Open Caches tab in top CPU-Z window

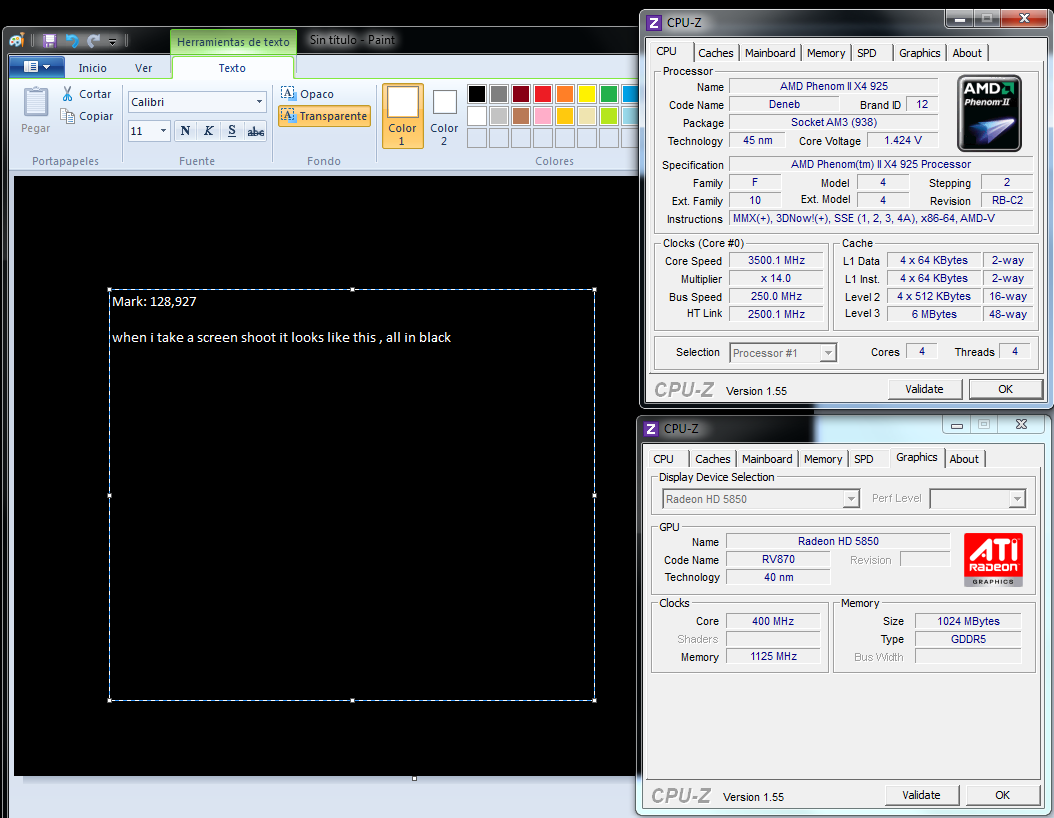[x=715, y=53]
